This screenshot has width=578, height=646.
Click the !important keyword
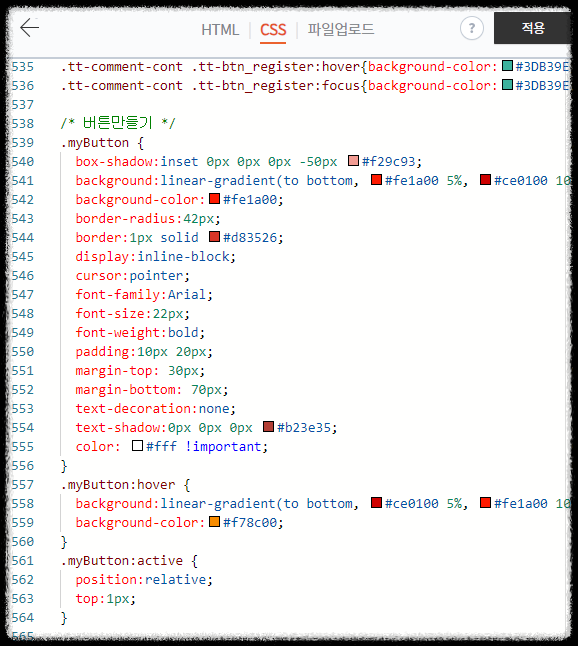pyautogui.click(x=222, y=447)
